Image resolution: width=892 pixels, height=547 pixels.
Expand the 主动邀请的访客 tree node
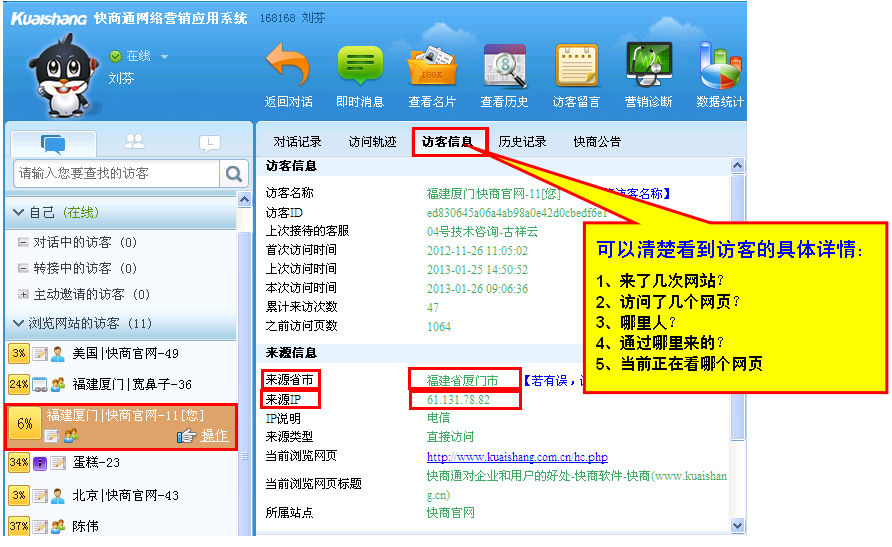point(23,295)
